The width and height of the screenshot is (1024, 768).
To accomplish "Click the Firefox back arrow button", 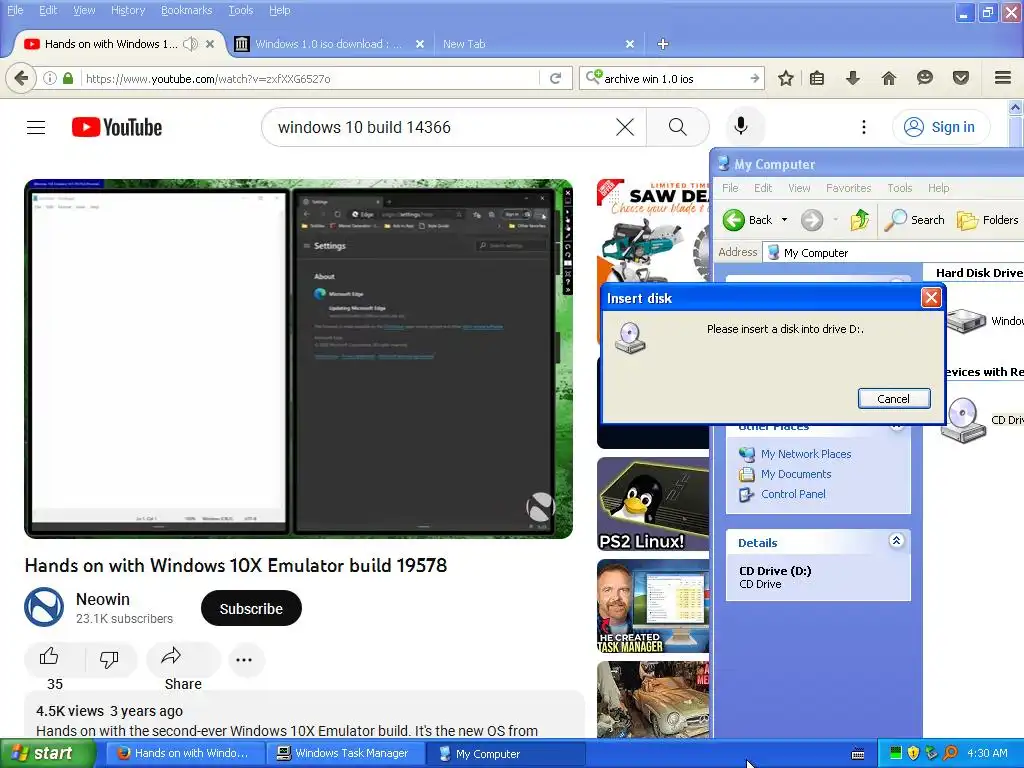I will tap(21, 78).
